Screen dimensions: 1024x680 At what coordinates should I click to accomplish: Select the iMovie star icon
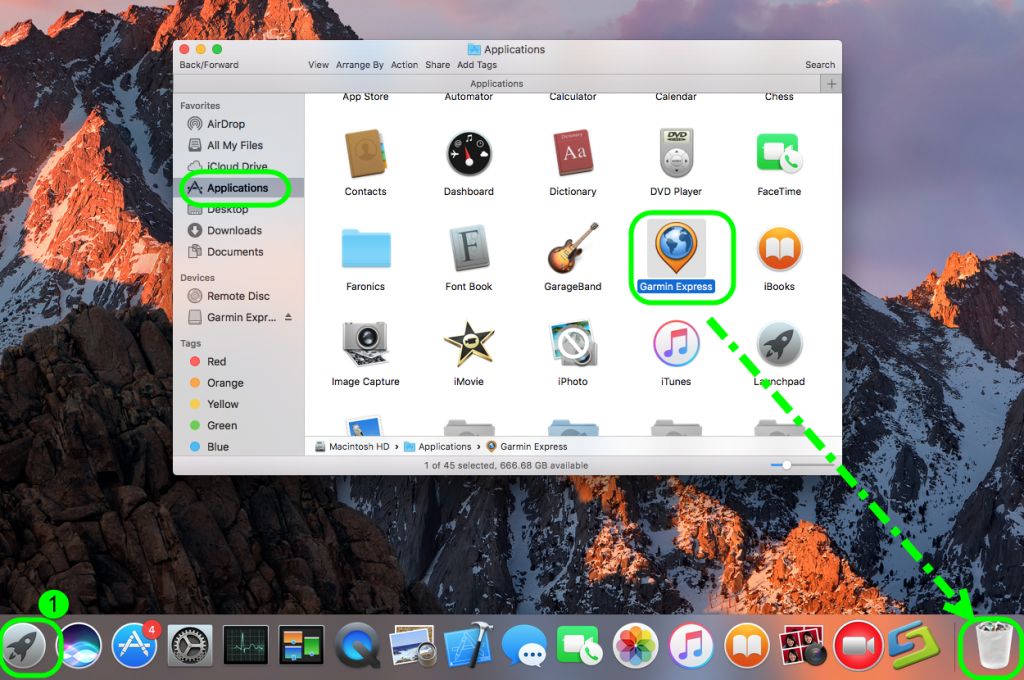[468, 344]
